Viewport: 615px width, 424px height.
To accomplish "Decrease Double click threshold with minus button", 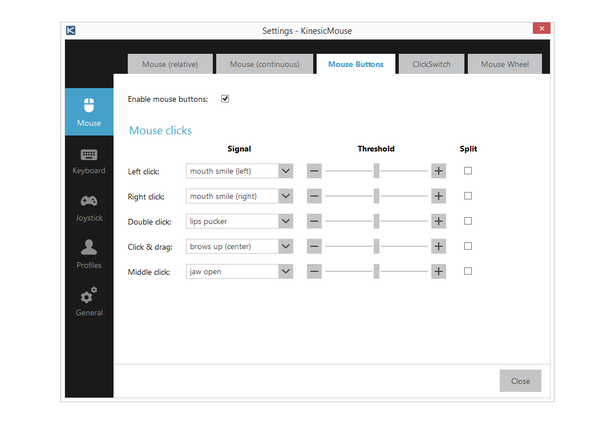I will [314, 221].
